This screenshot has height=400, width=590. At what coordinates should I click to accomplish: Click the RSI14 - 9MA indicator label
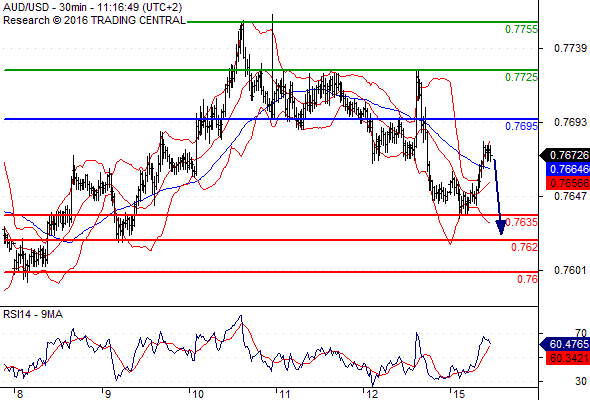[x=33, y=314]
